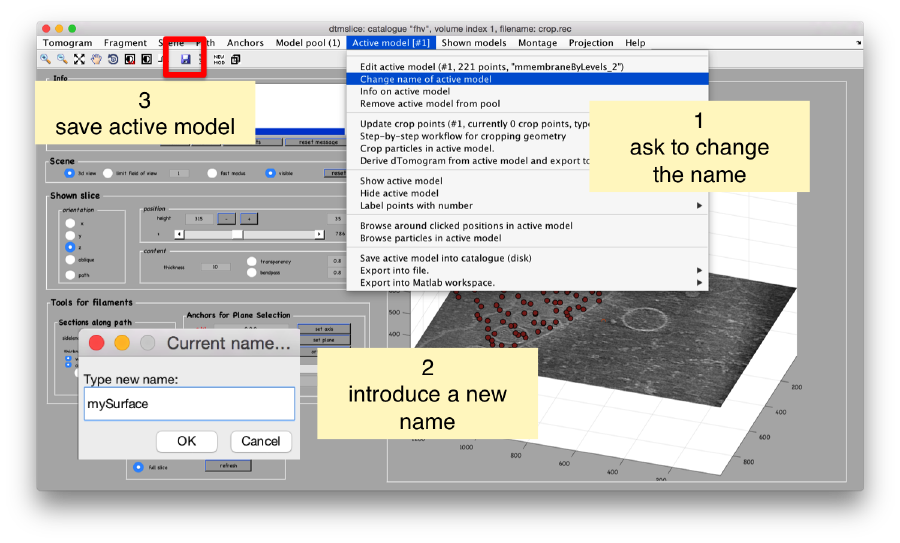Click the NEW MOD toolbar icon
The image size is (900, 543).
218,60
